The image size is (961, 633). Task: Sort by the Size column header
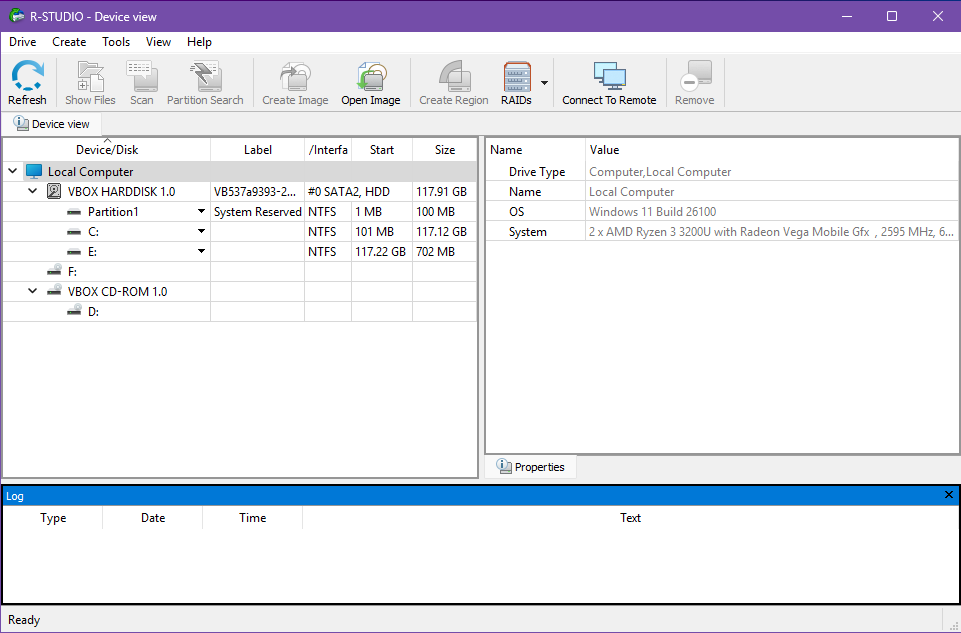[444, 150]
